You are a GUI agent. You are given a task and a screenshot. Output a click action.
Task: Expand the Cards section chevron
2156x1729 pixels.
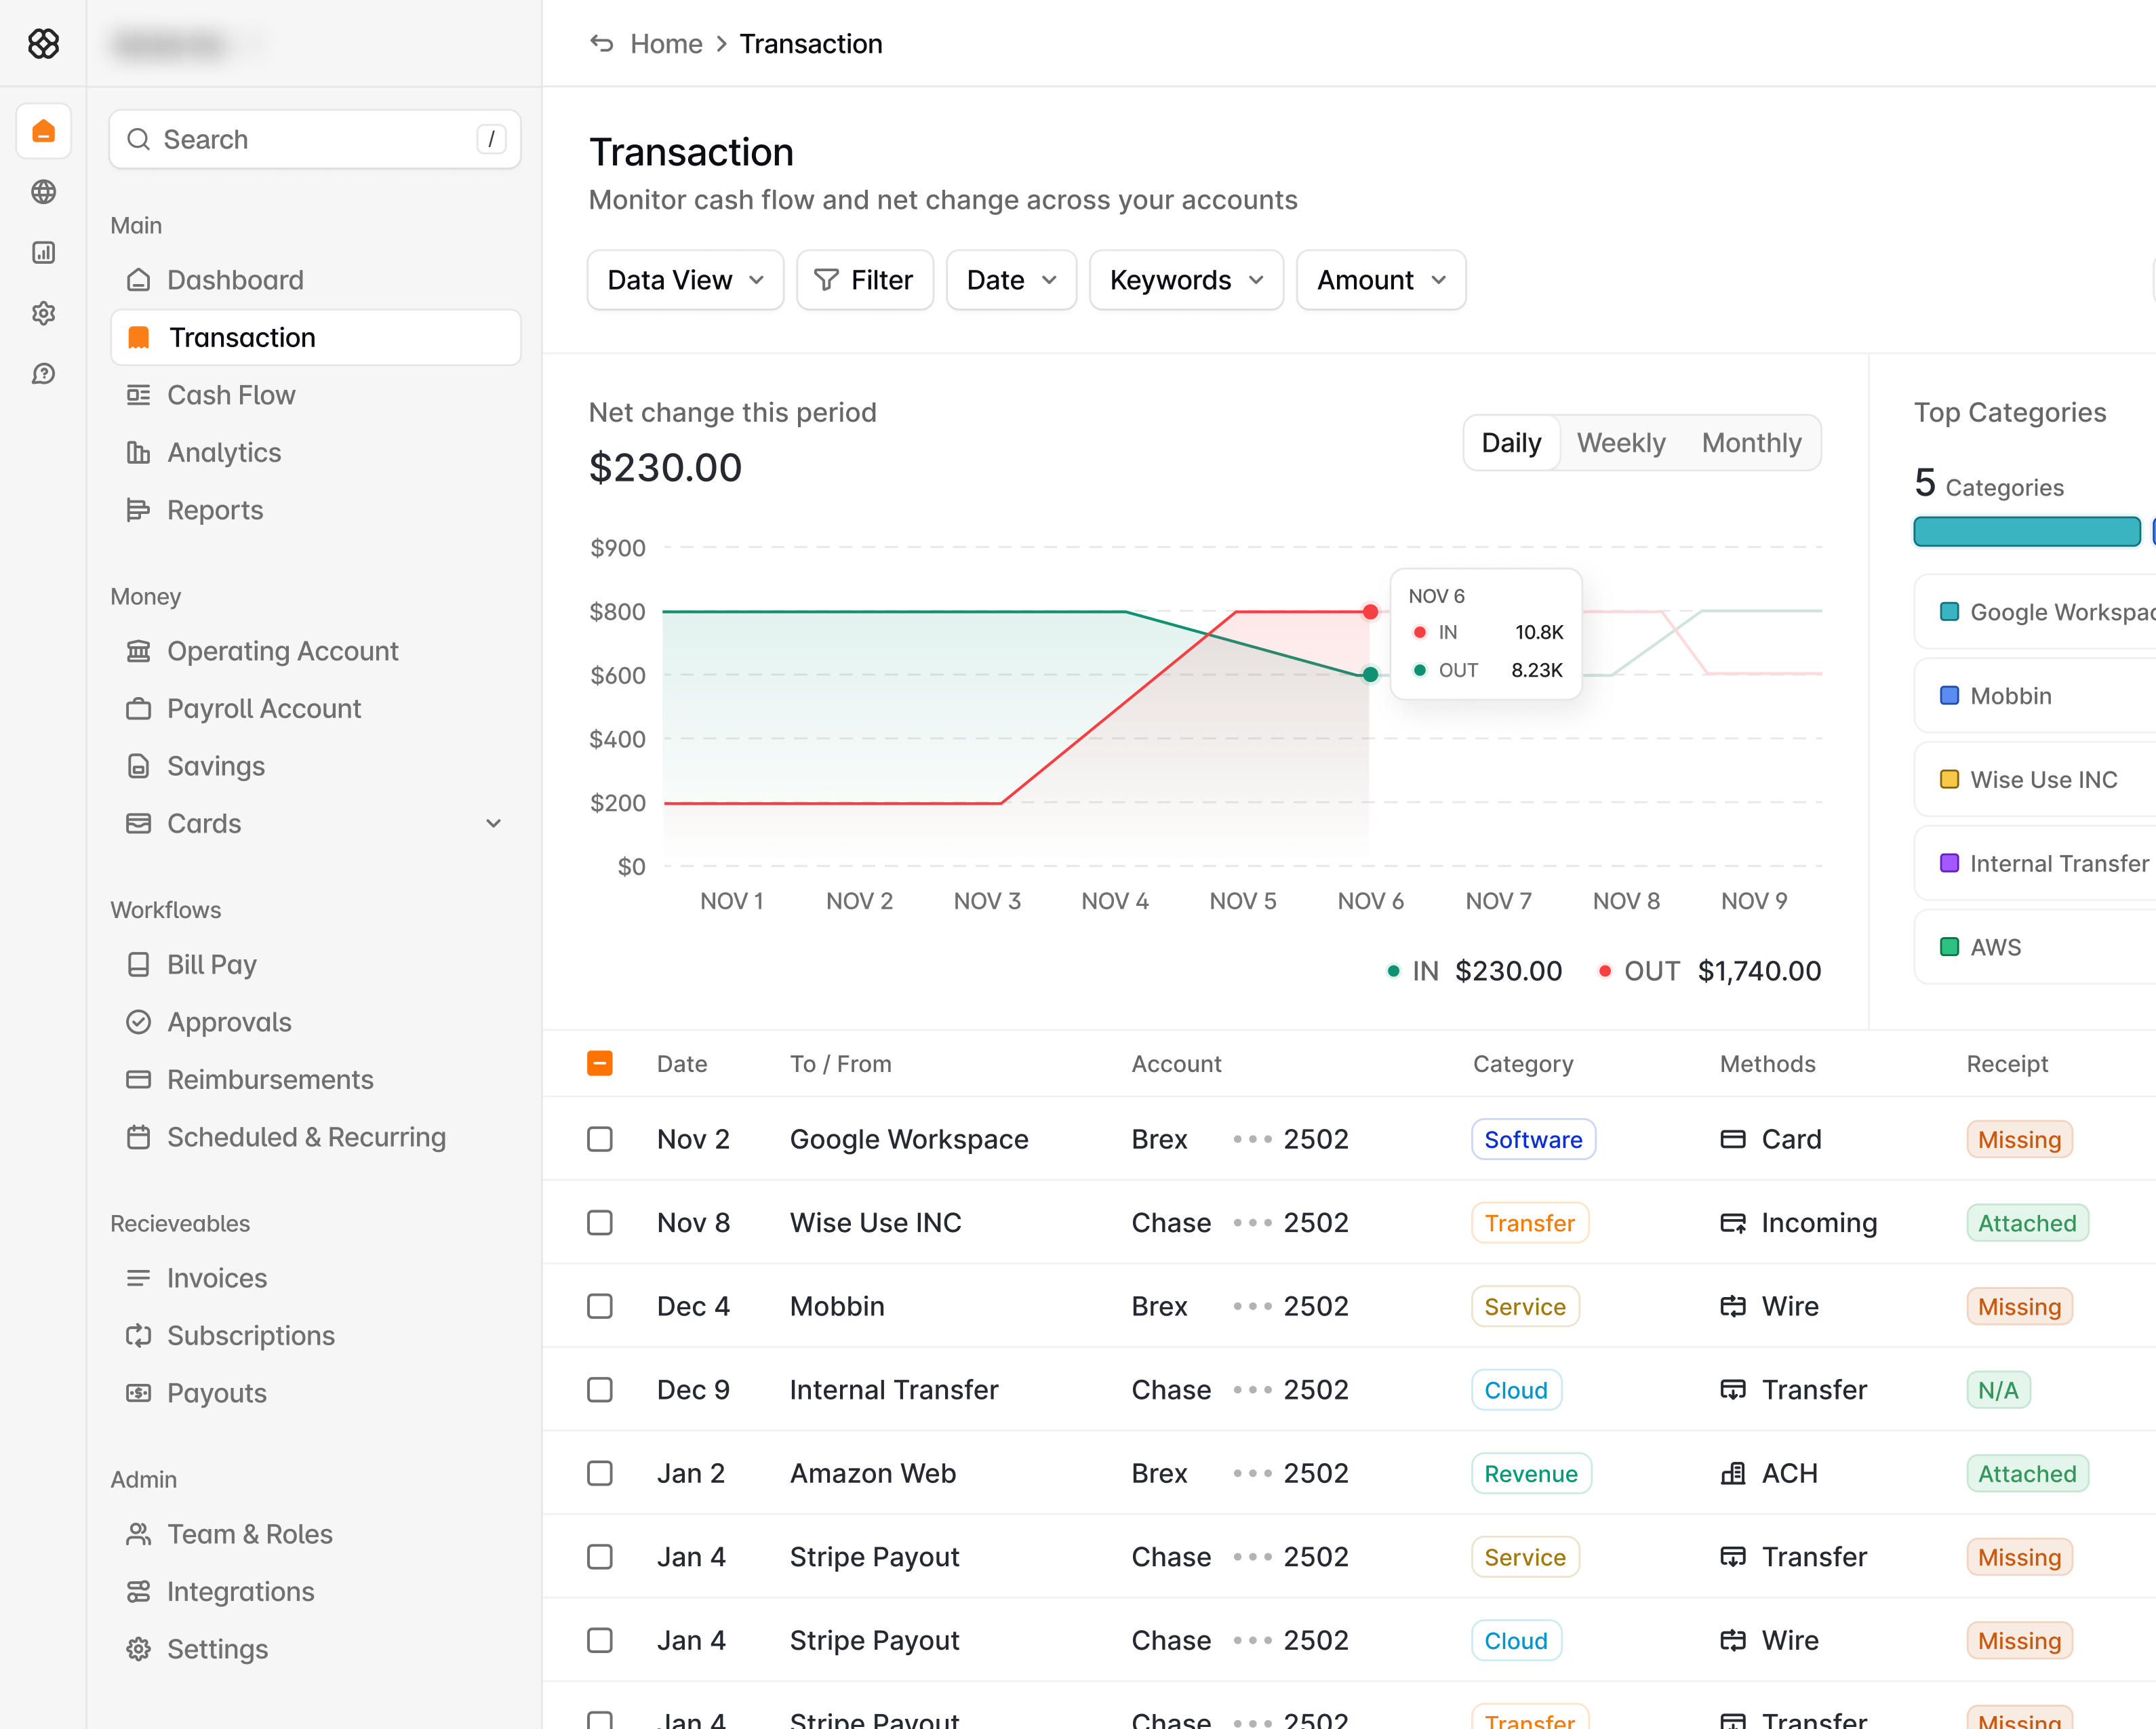click(493, 824)
